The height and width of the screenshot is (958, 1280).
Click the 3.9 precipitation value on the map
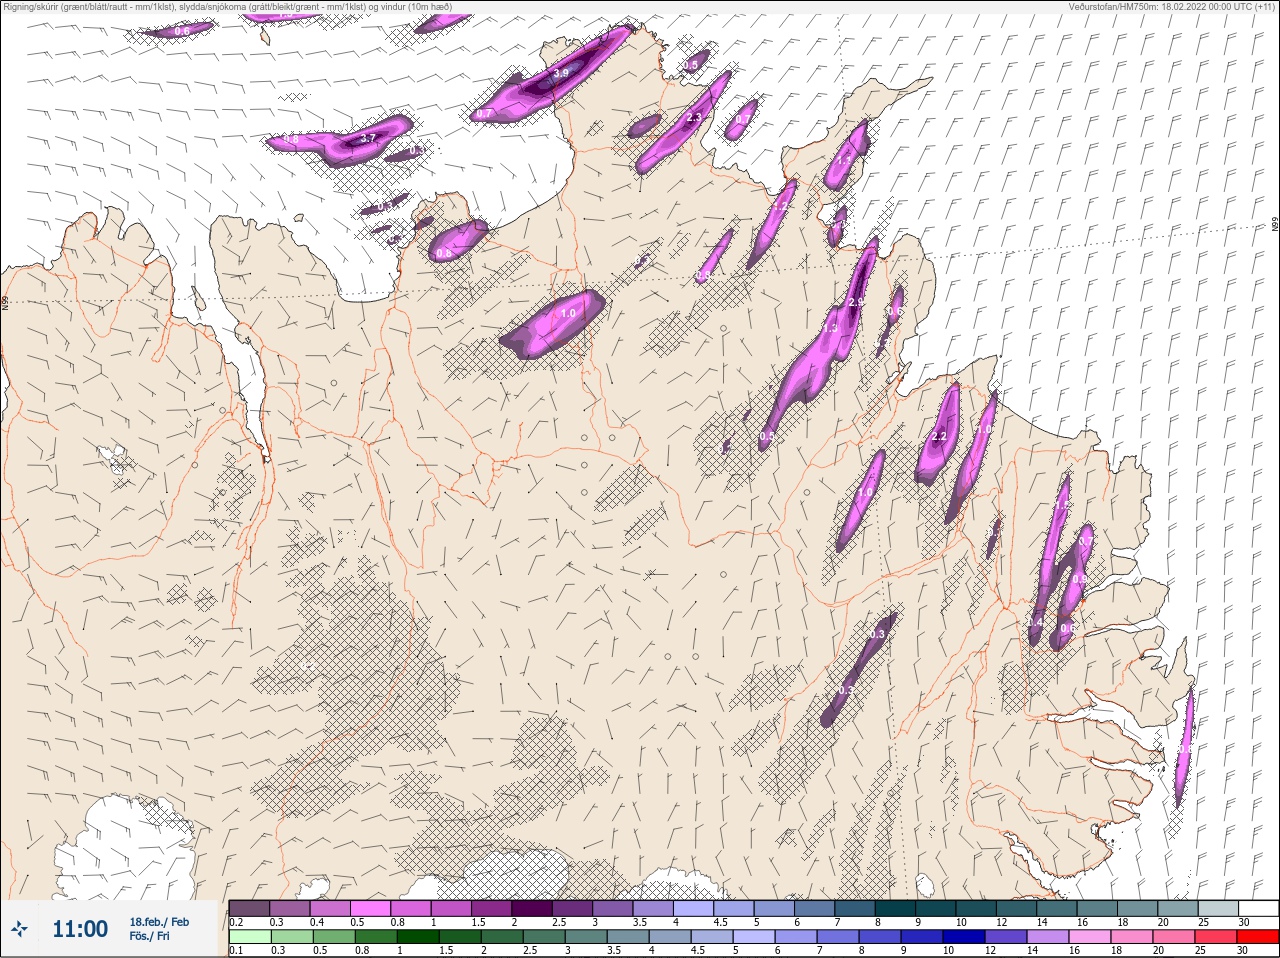[x=561, y=73]
